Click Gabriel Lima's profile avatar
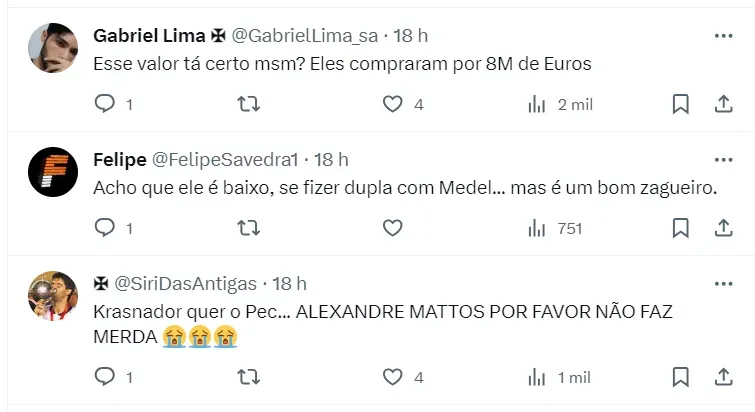 52,48
